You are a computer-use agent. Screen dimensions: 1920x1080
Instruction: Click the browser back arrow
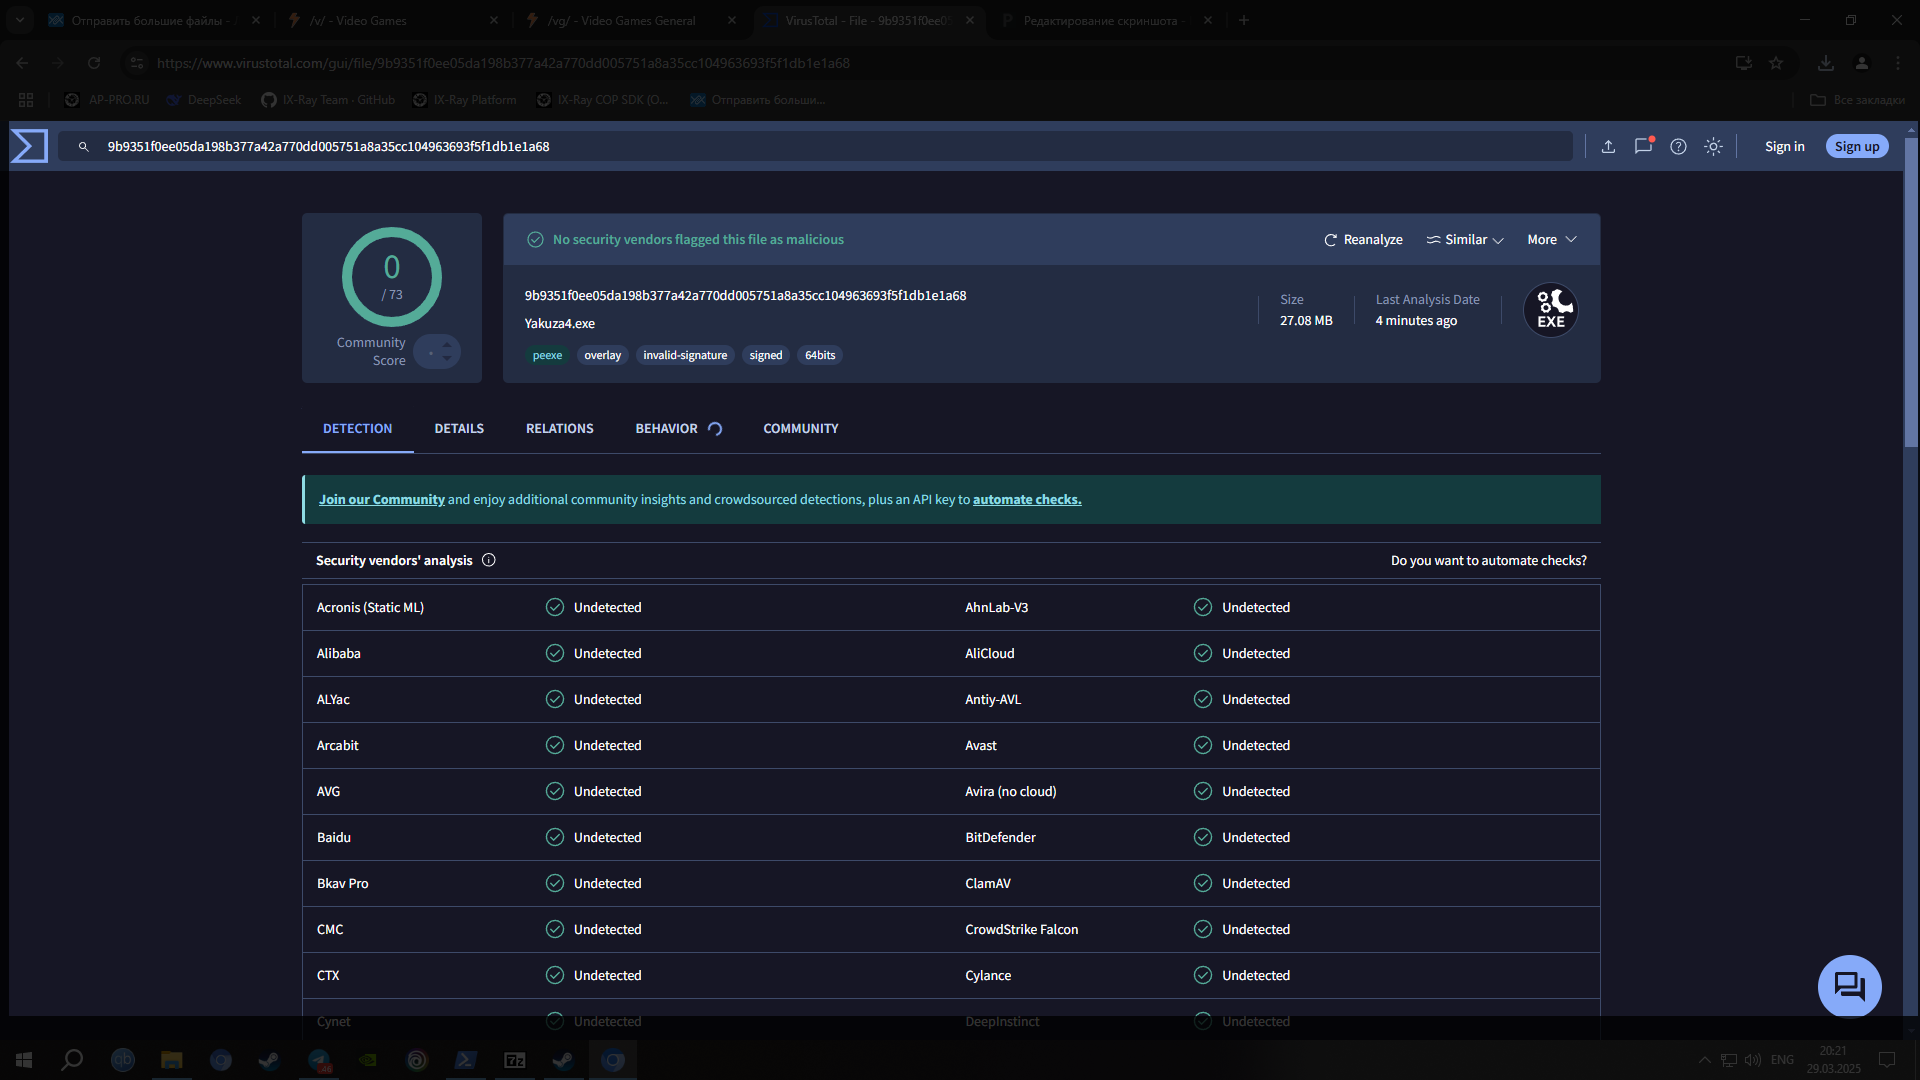point(22,63)
